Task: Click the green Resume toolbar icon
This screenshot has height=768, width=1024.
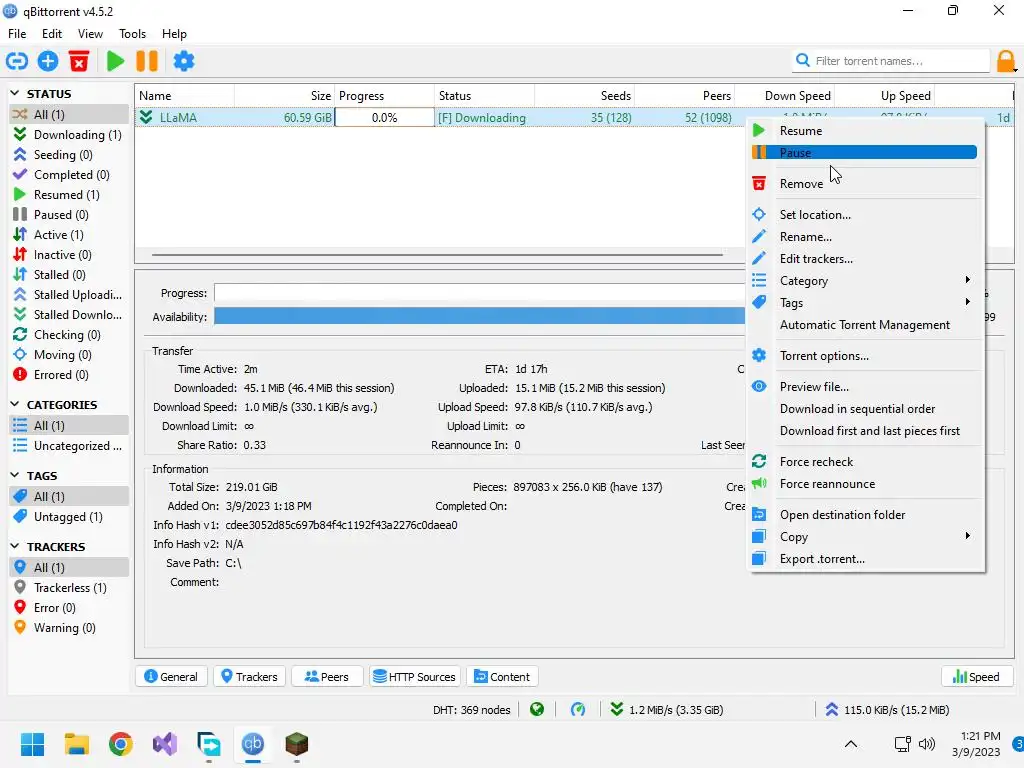Action: point(116,61)
